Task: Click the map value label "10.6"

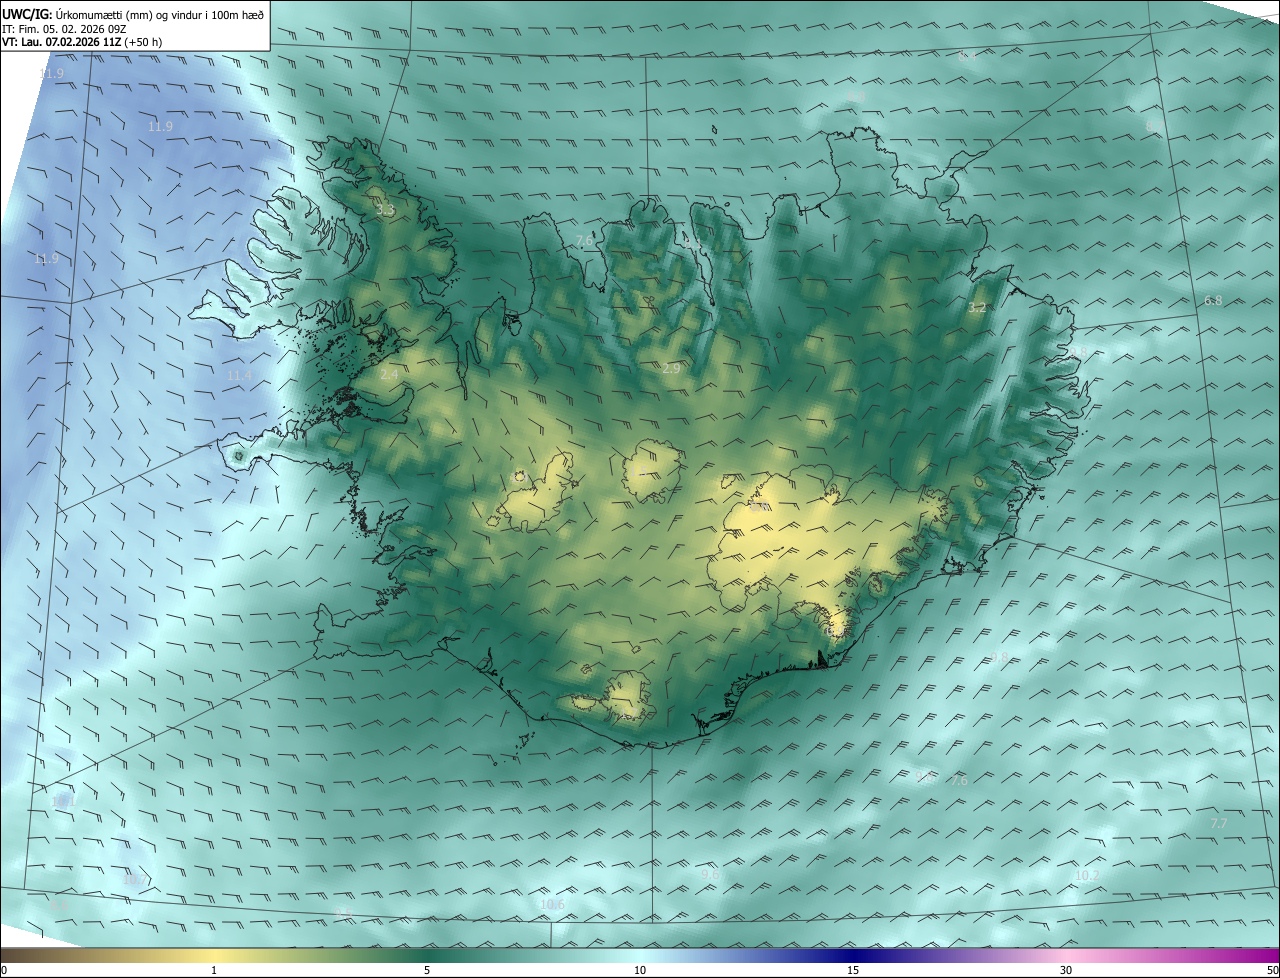Action: click(552, 904)
